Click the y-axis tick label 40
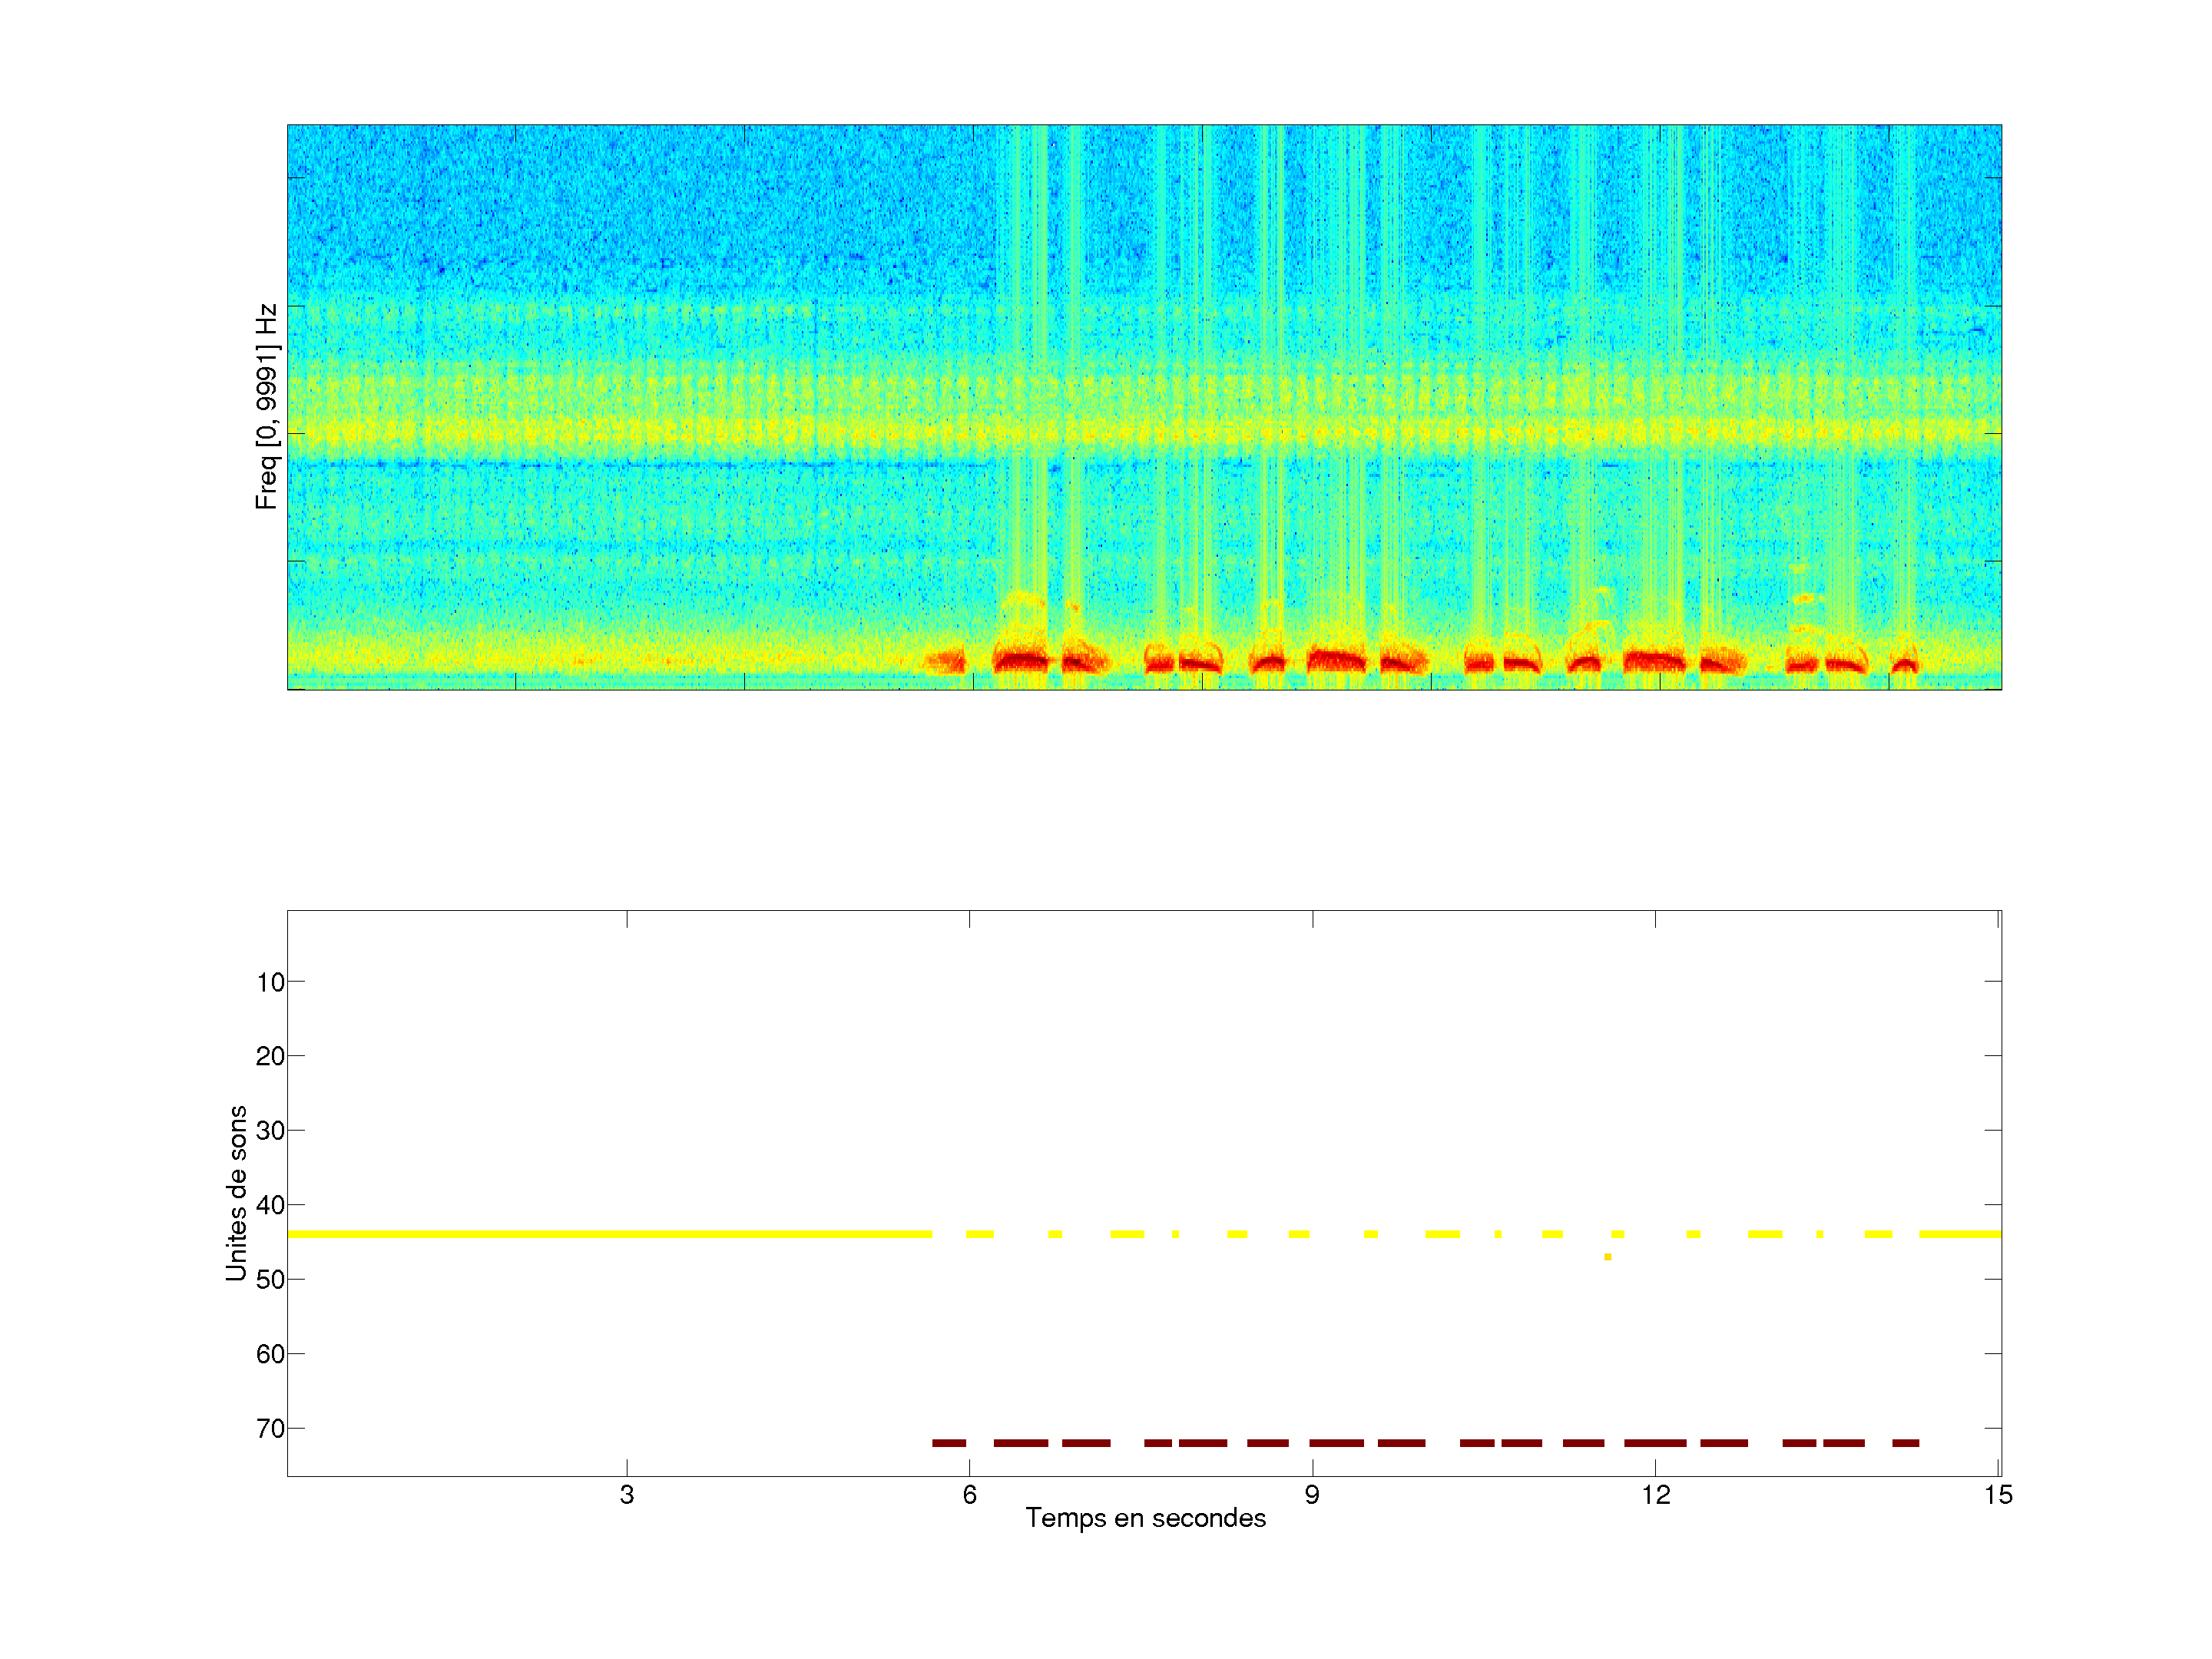The image size is (2212, 1659). 270,1205
